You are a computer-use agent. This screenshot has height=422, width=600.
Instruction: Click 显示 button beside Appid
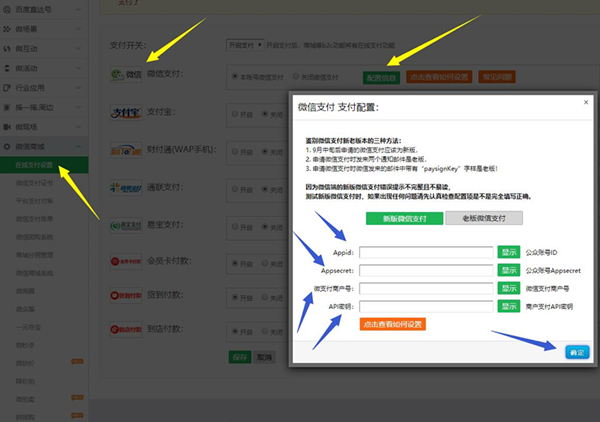[x=509, y=252]
